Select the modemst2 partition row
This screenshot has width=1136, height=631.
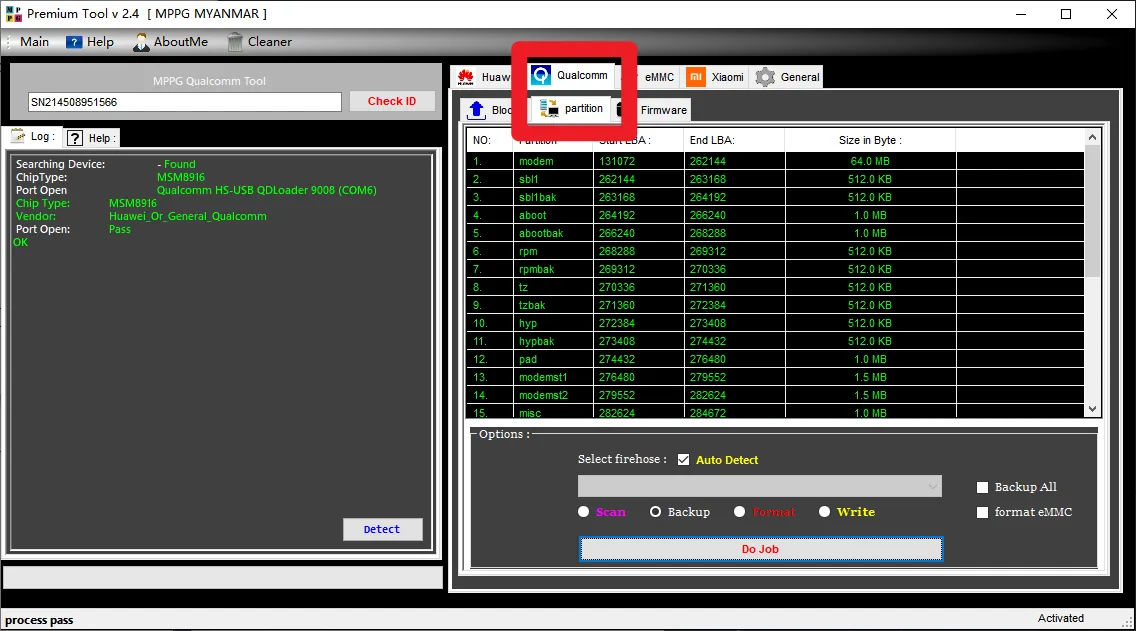[775, 395]
